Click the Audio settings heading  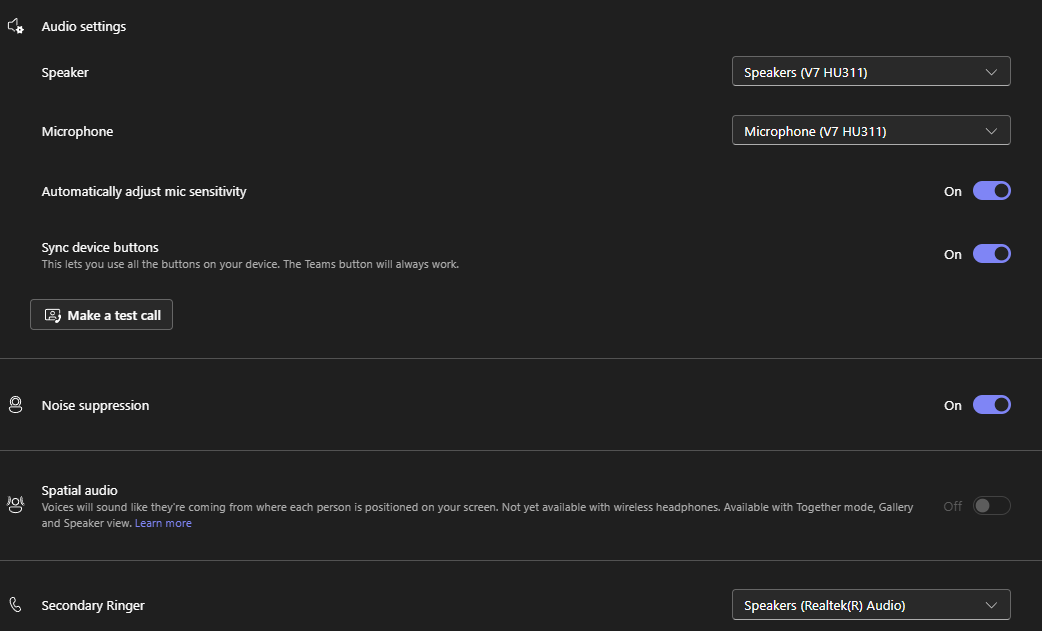click(x=84, y=27)
